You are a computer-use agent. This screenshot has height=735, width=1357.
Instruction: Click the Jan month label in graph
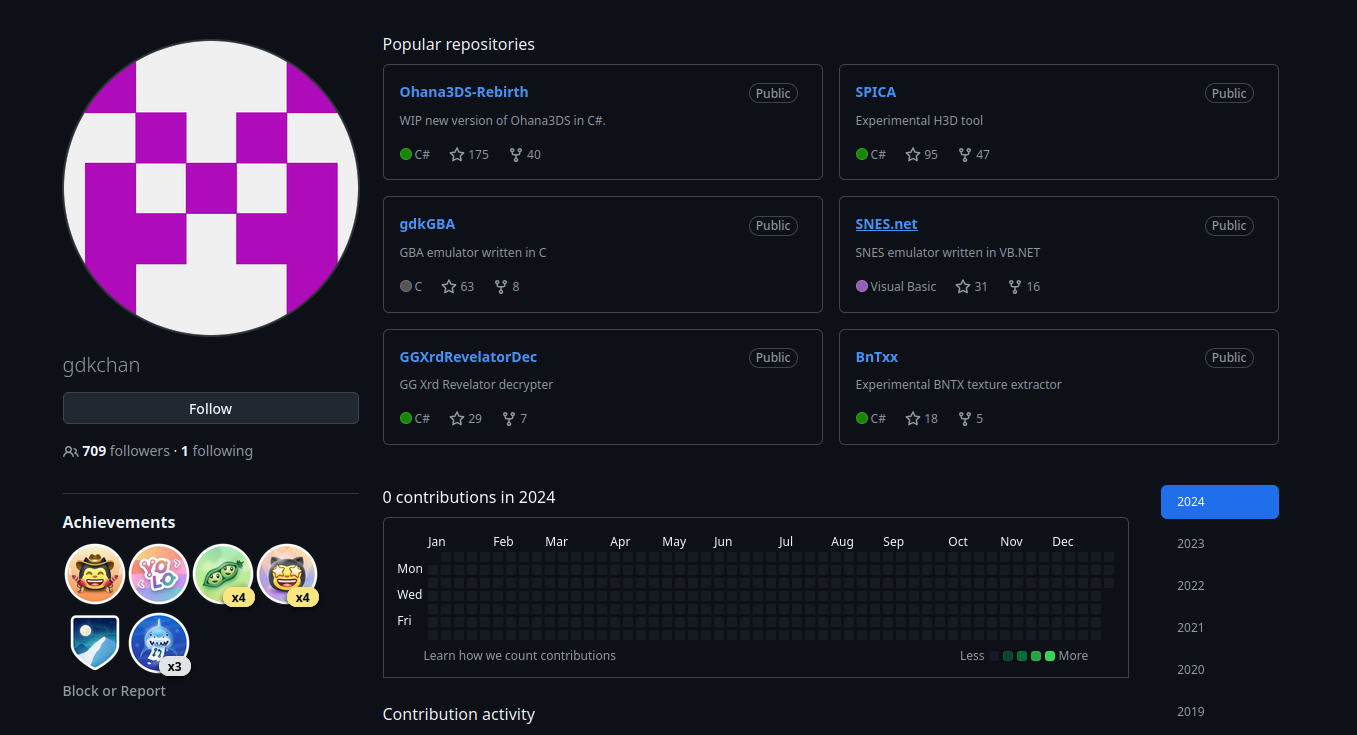click(436, 542)
